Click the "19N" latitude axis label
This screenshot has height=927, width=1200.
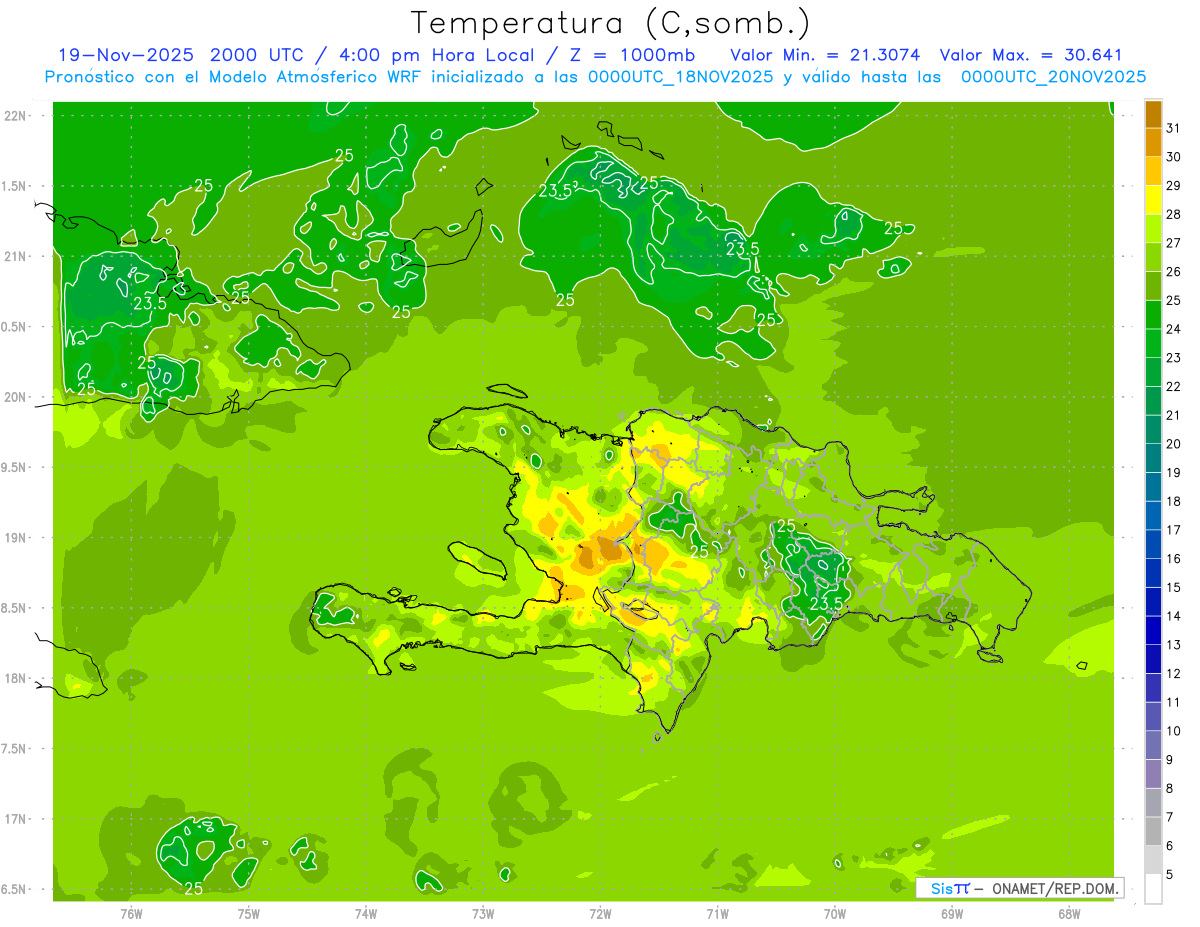click(x=15, y=538)
